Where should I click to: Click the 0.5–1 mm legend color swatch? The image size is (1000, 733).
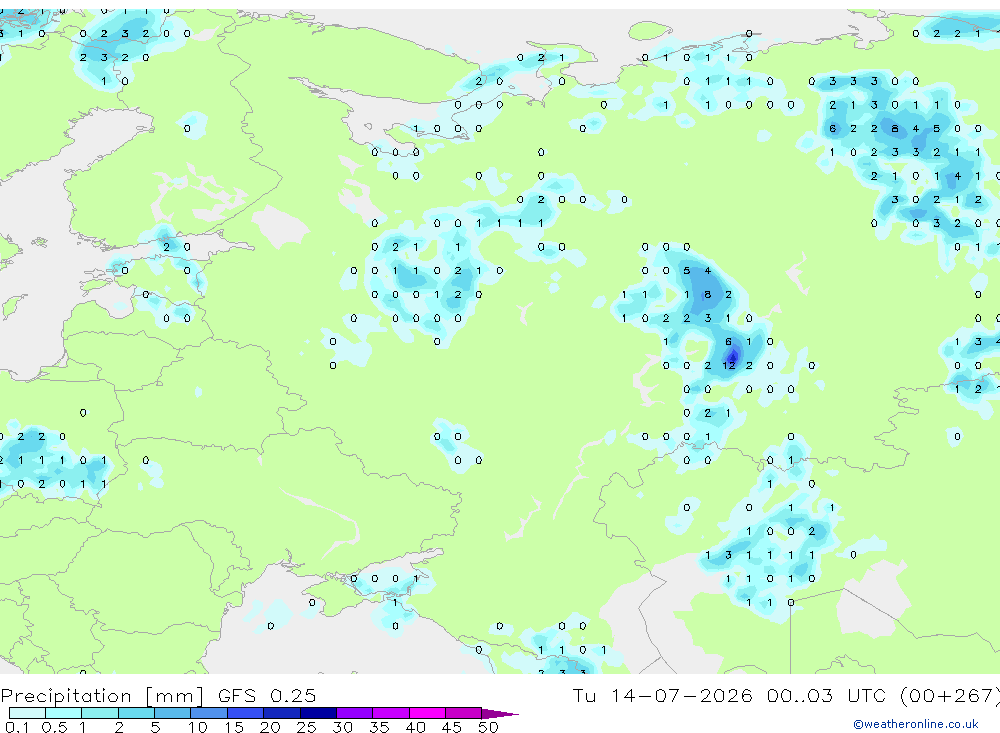64,713
